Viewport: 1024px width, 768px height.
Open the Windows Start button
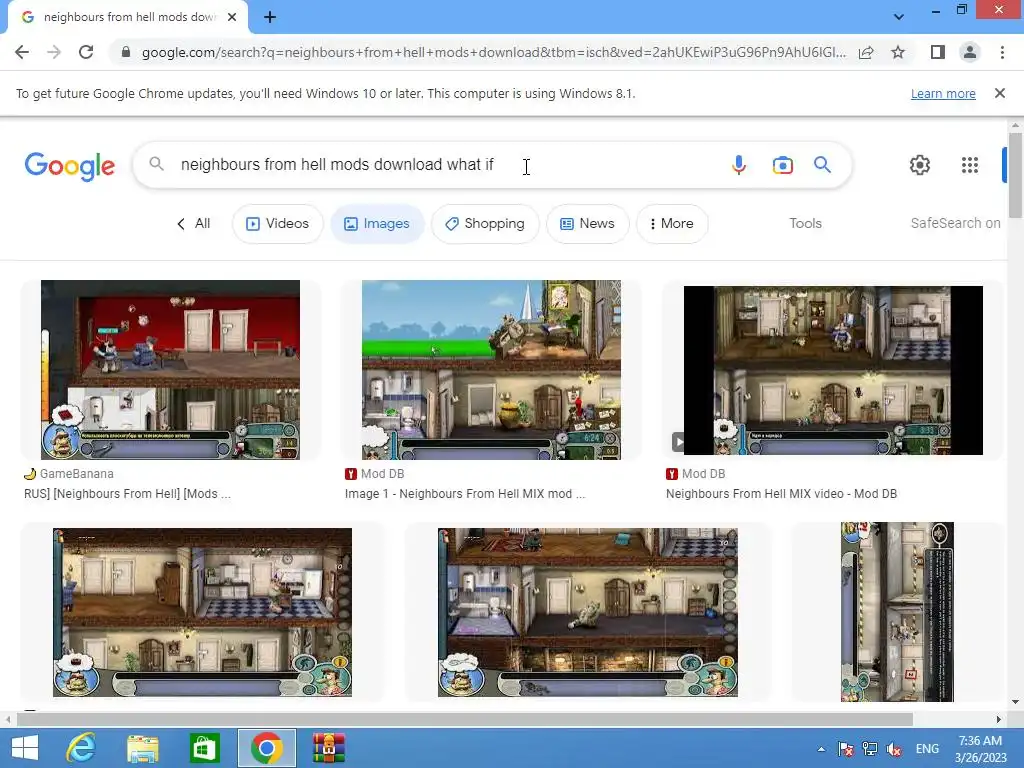(25, 748)
